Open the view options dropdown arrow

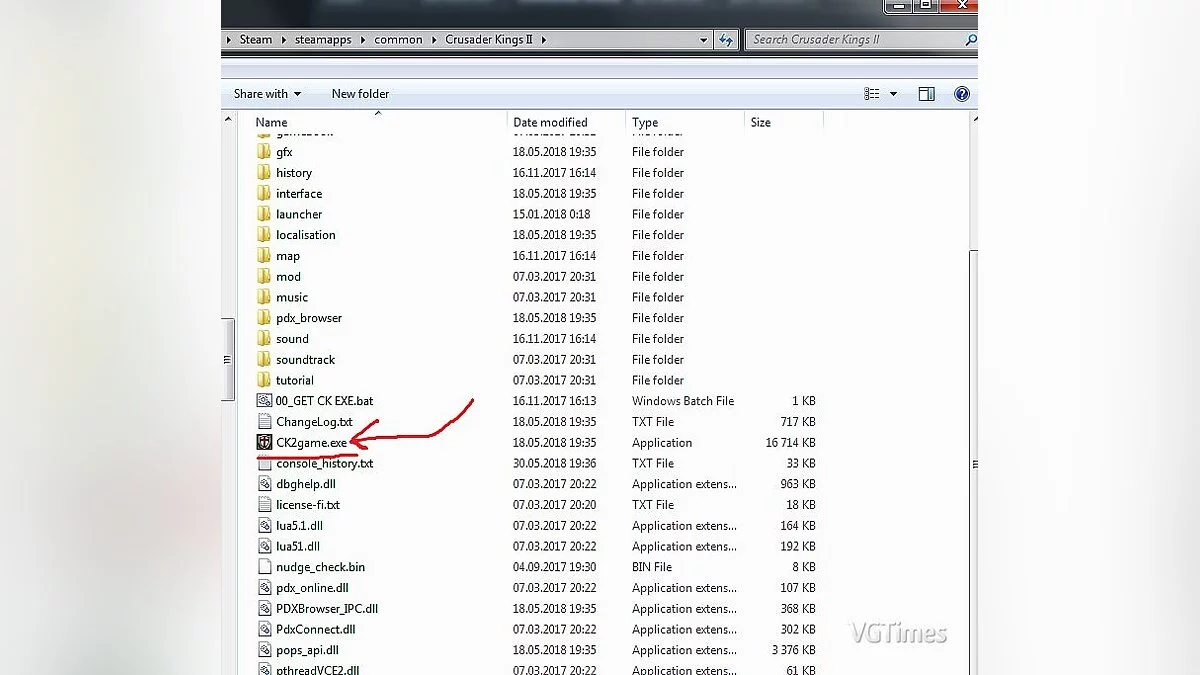[893, 94]
